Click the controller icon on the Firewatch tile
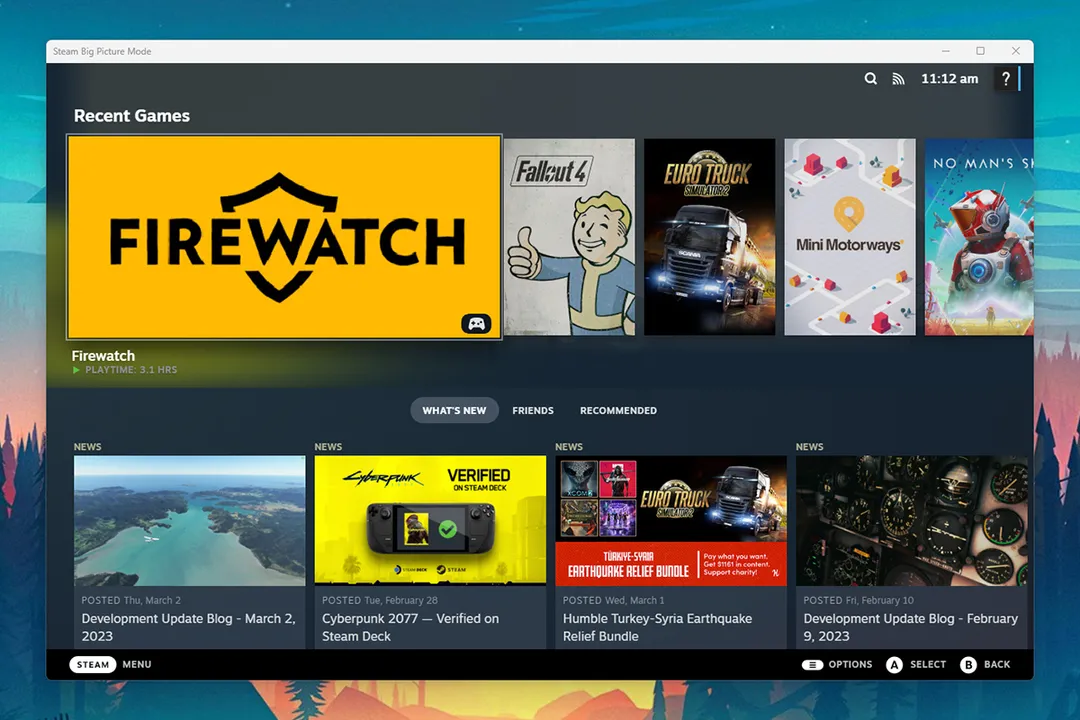The image size is (1080, 720). click(476, 323)
